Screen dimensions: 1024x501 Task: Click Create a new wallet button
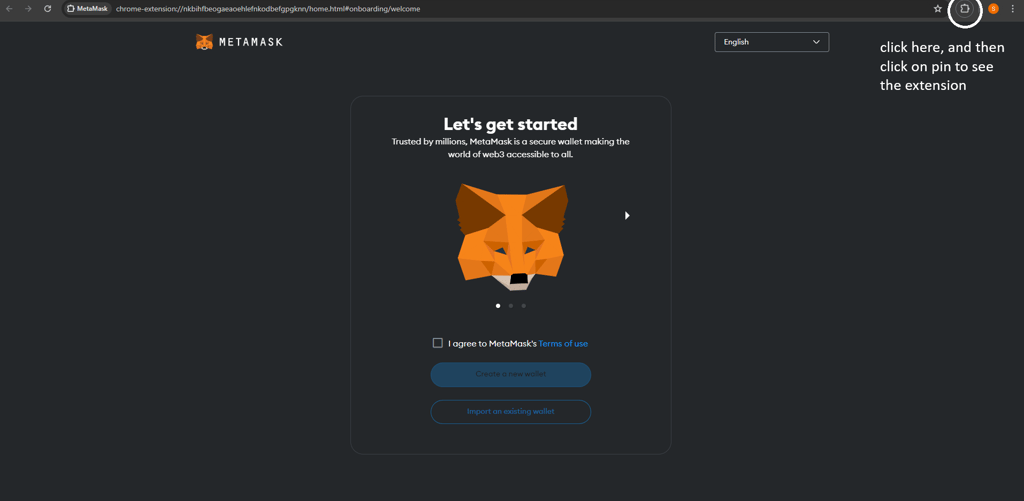(511, 374)
